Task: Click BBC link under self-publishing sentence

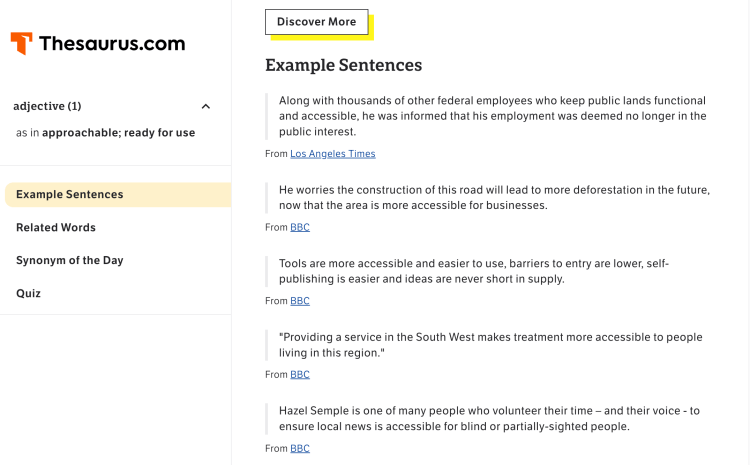Action: pos(300,301)
